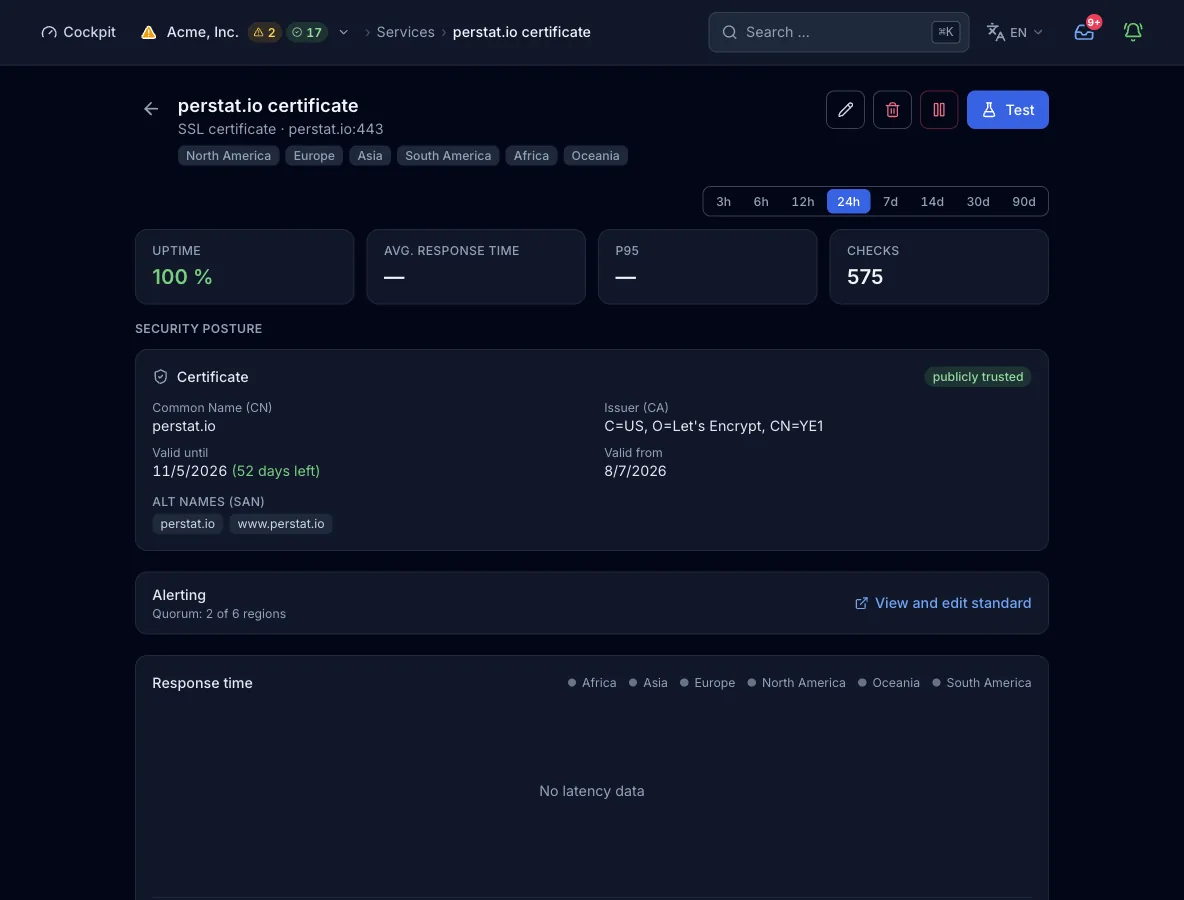Select the 24h time range
The width and height of the screenshot is (1184, 900).
(848, 202)
